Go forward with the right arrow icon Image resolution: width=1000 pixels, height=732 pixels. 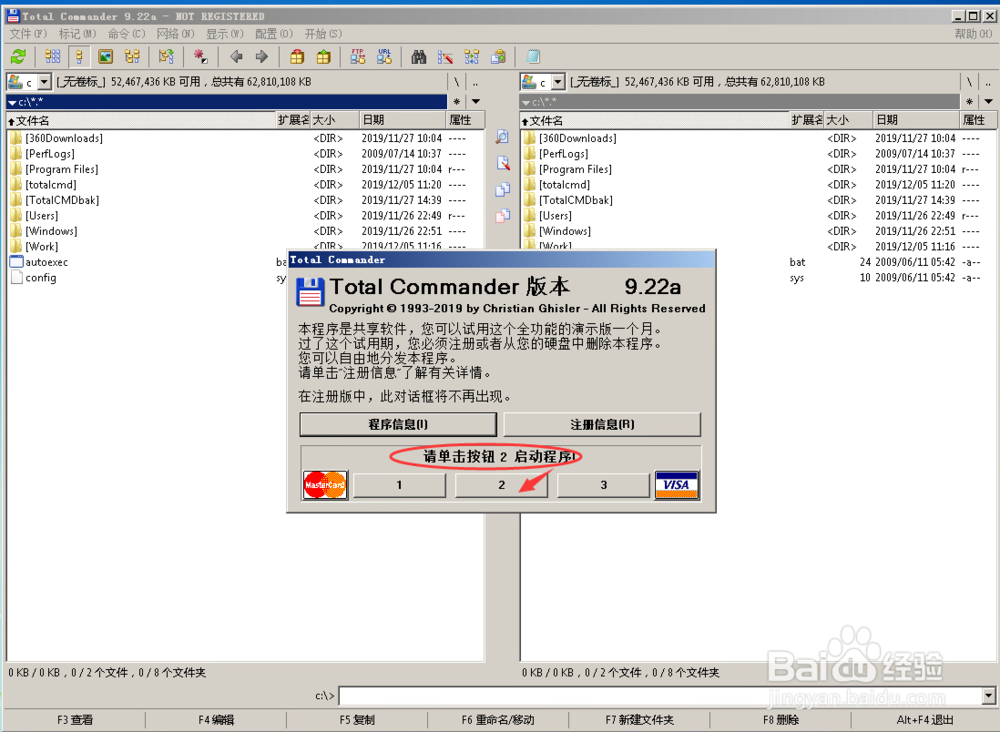(x=261, y=57)
